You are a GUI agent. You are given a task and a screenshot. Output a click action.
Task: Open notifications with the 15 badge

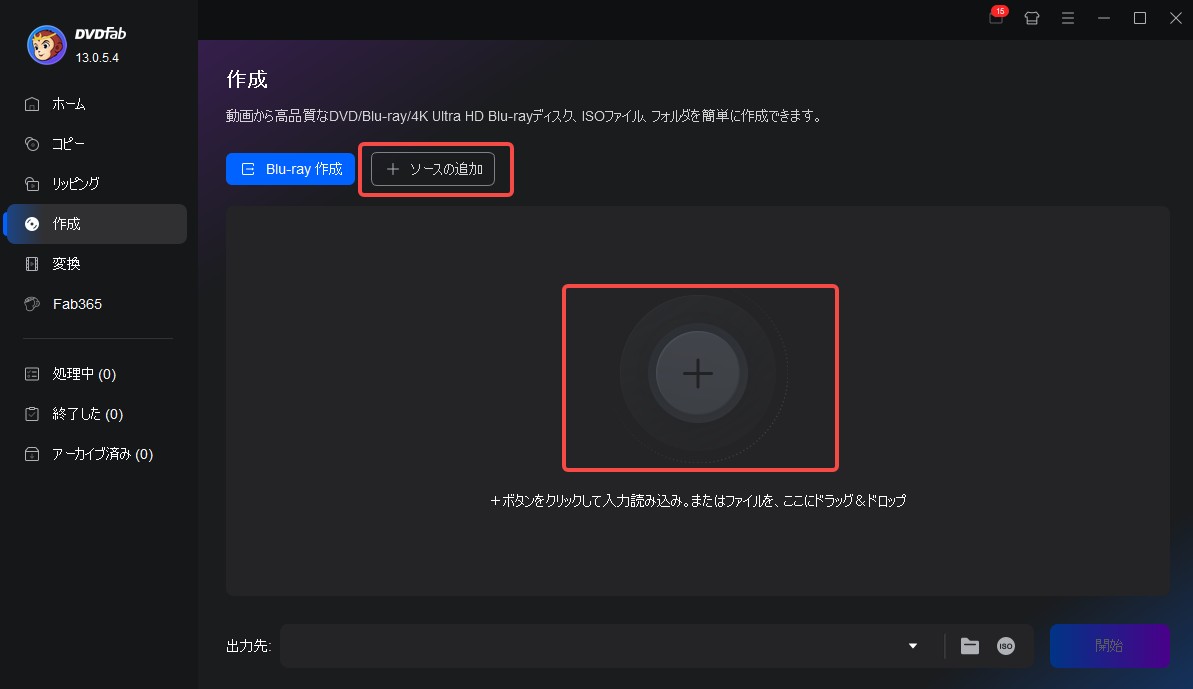pyautogui.click(x=996, y=18)
